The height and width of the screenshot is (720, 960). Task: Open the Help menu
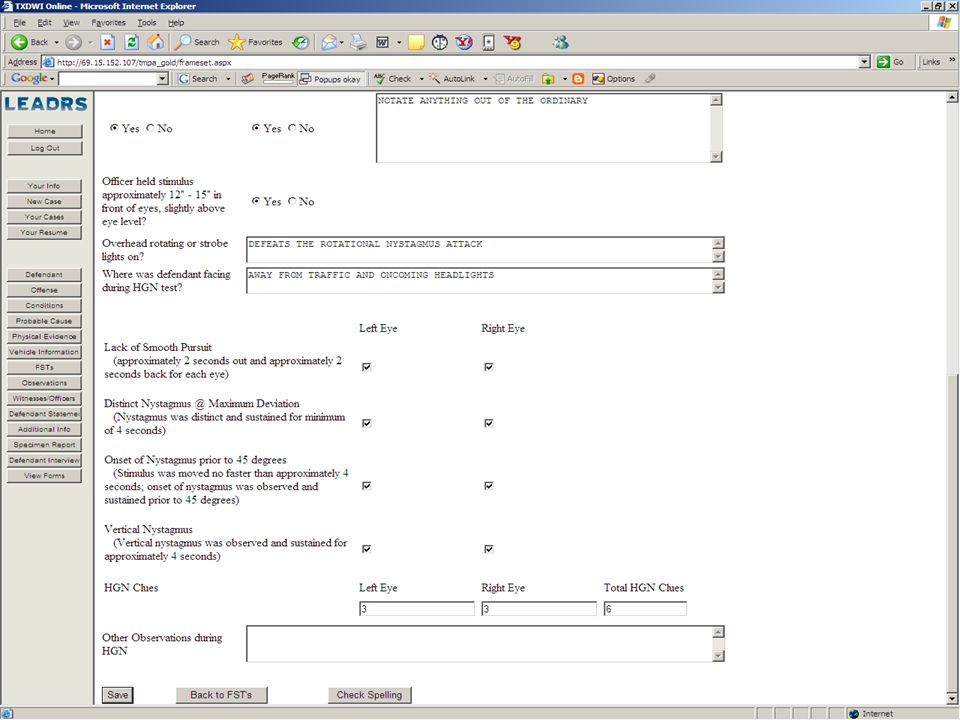point(176,23)
